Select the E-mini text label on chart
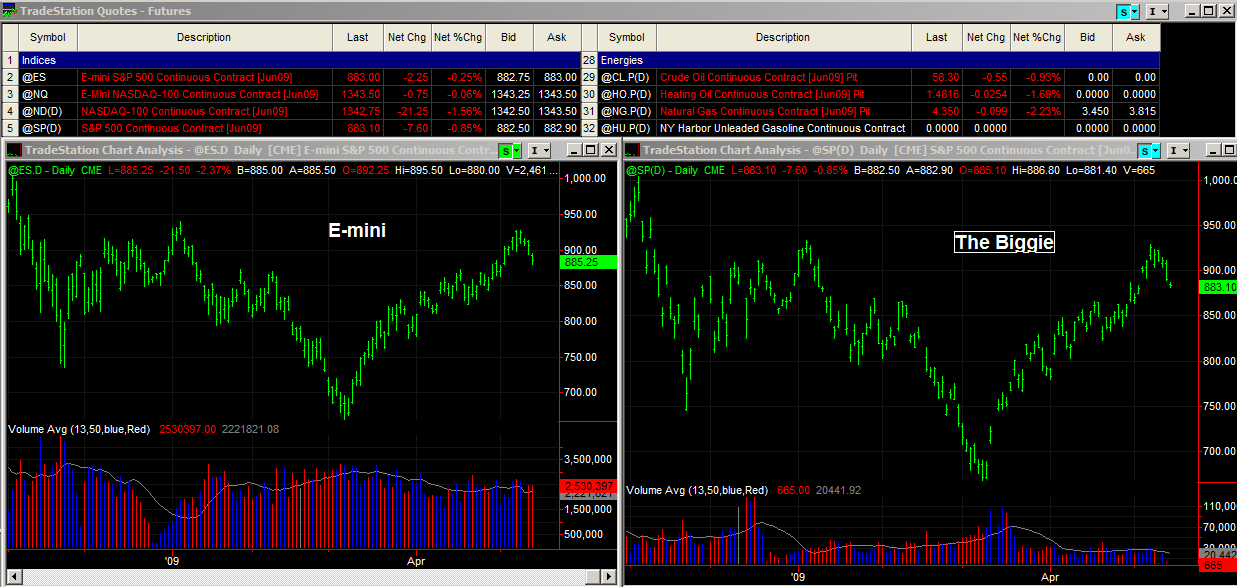This screenshot has height=587, width=1237. click(x=357, y=231)
